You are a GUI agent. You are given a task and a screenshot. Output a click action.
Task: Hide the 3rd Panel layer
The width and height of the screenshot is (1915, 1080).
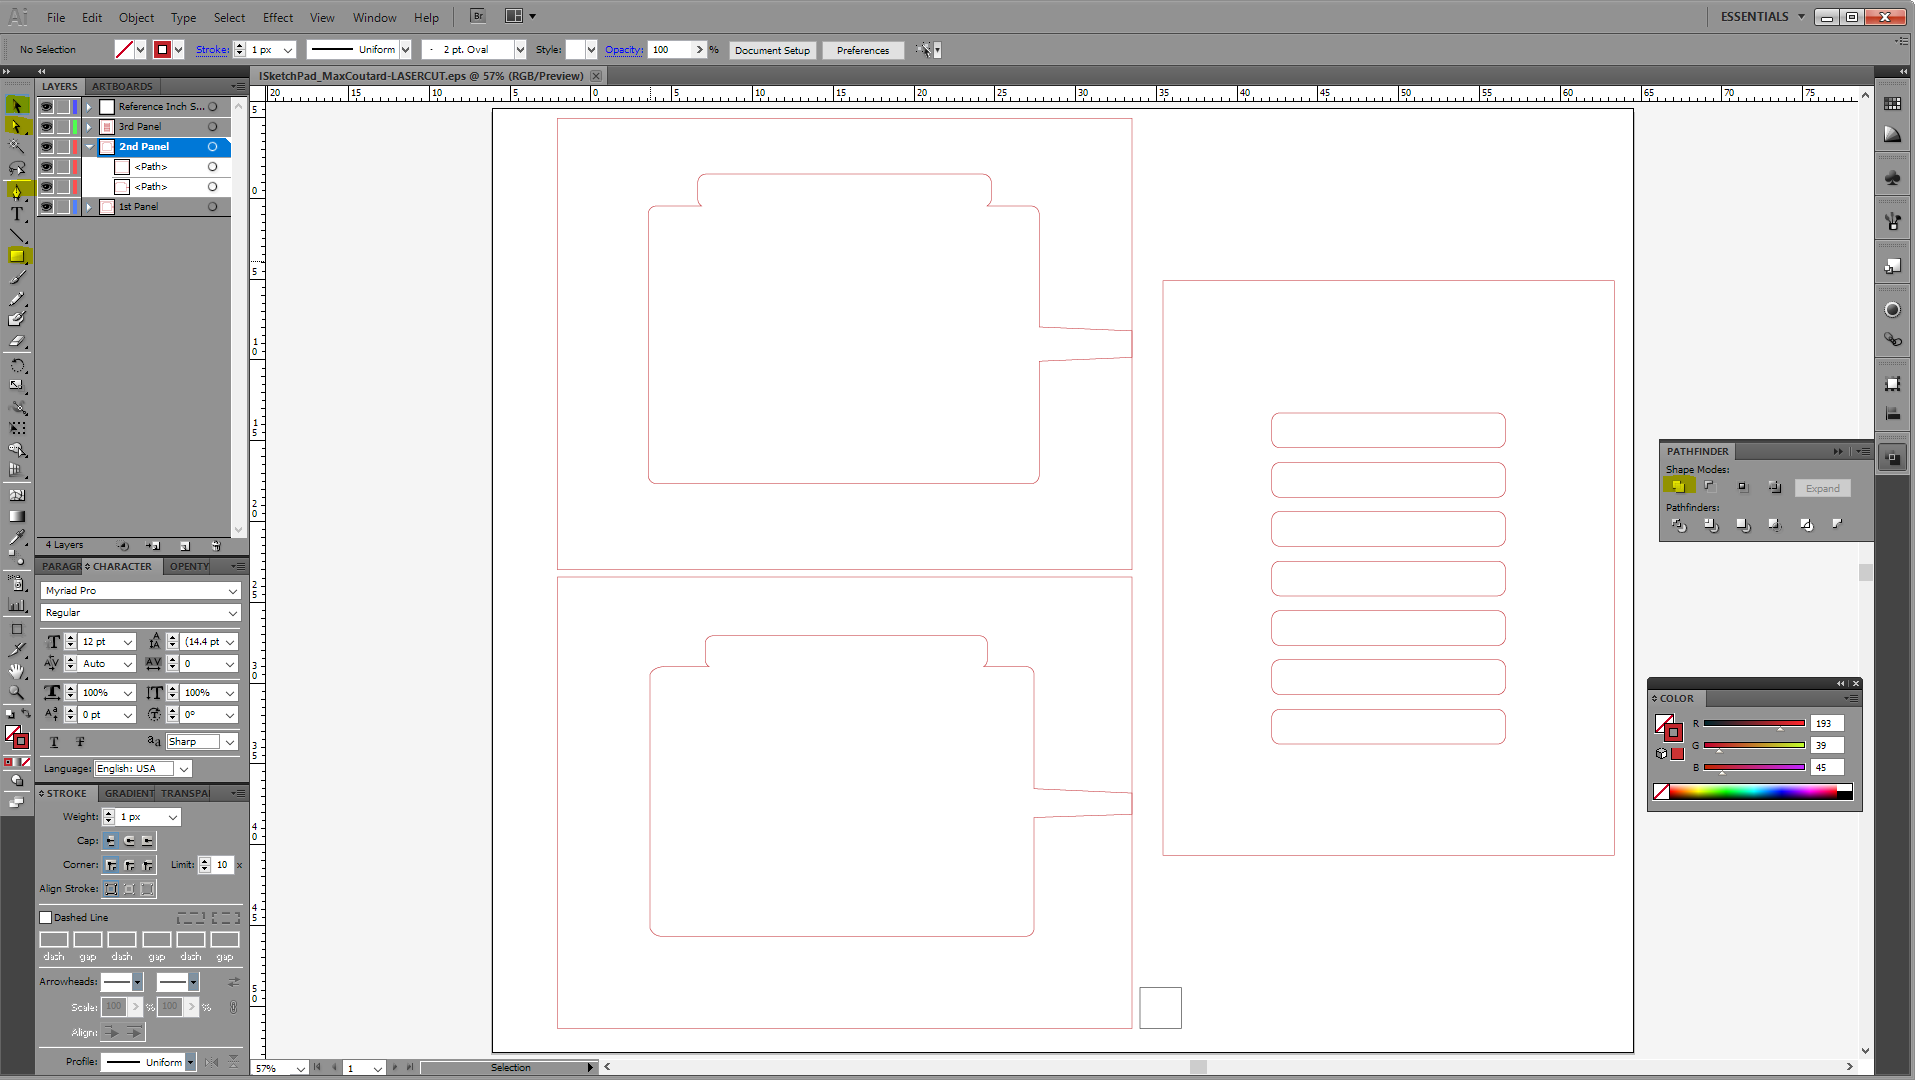click(46, 127)
